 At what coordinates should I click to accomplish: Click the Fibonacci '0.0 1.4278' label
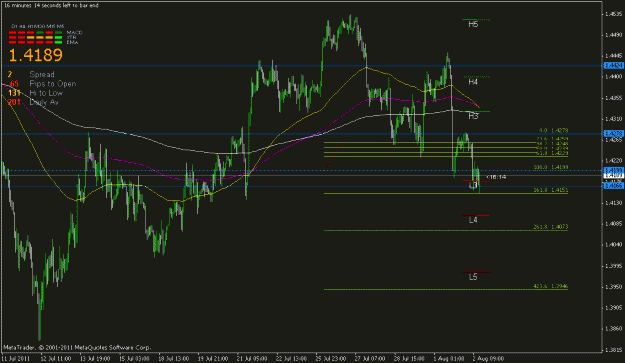(554, 130)
